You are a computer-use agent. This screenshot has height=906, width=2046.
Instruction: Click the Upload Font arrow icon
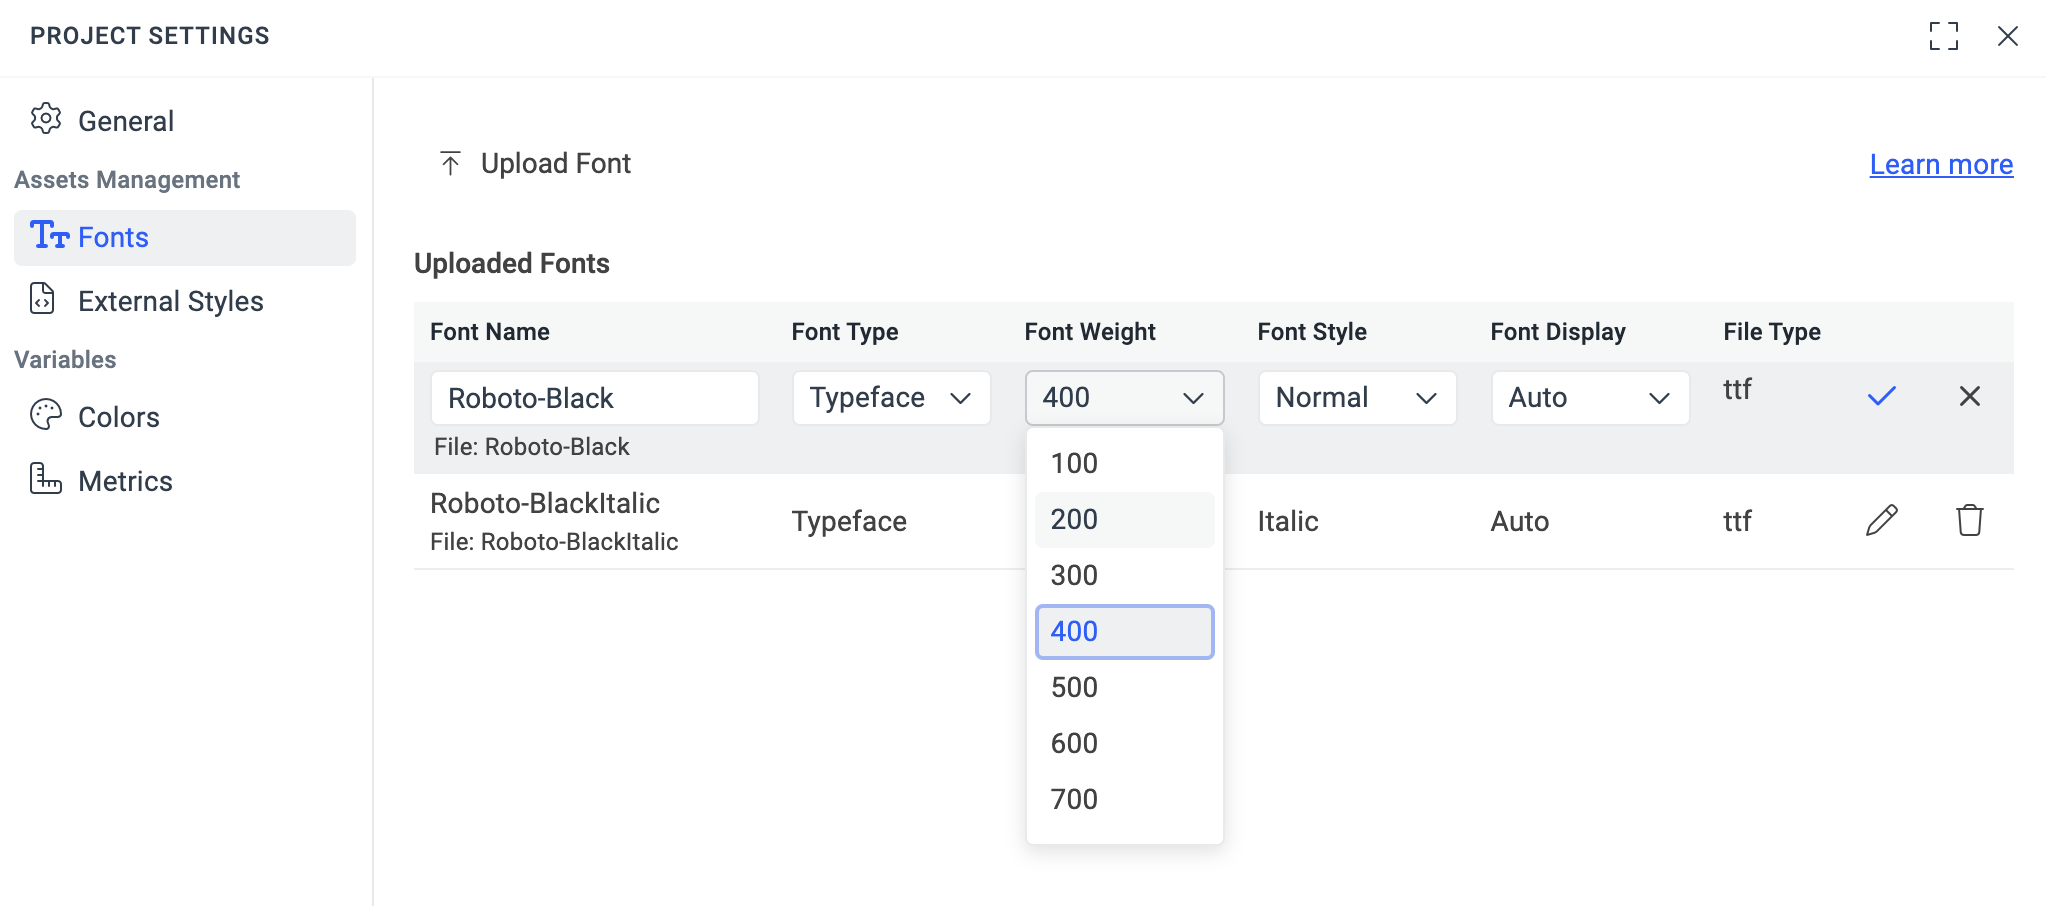point(450,162)
